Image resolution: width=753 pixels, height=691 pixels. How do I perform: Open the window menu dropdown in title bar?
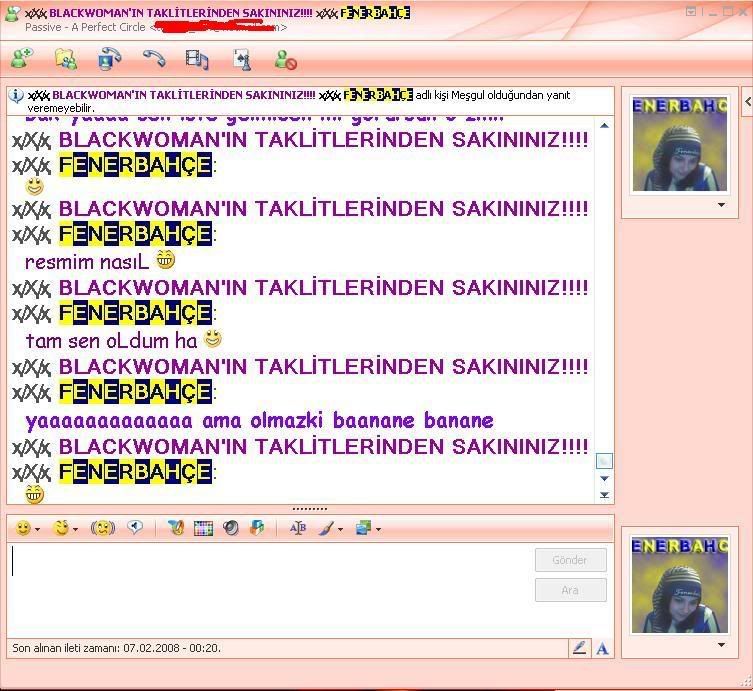click(x=691, y=11)
